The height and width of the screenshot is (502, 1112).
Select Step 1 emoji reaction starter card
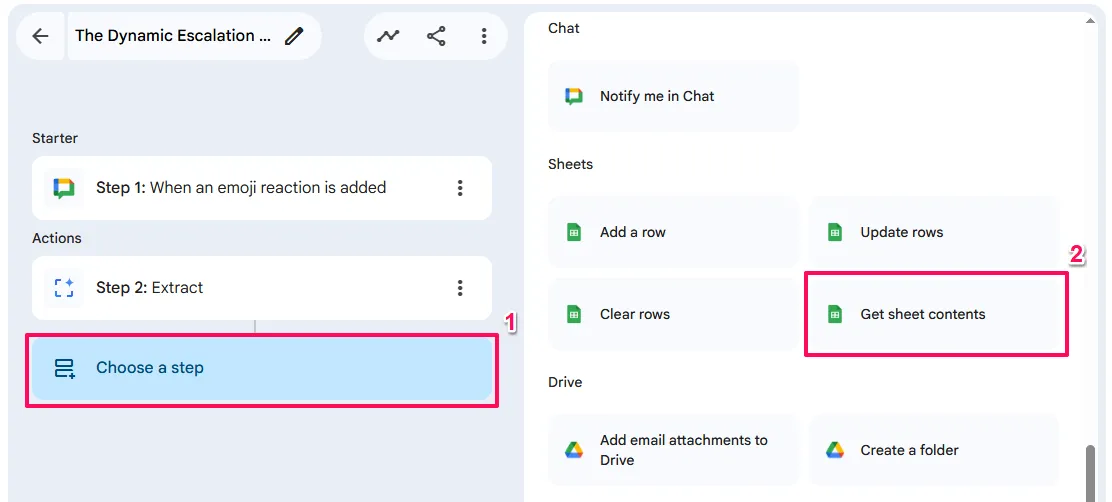pyautogui.click(x=240, y=188)
